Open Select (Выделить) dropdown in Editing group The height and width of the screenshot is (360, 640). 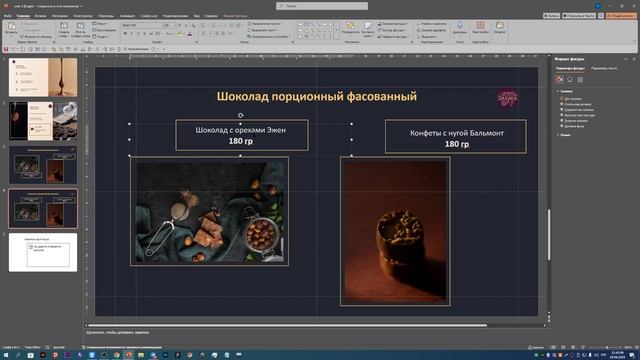point(427,37)
